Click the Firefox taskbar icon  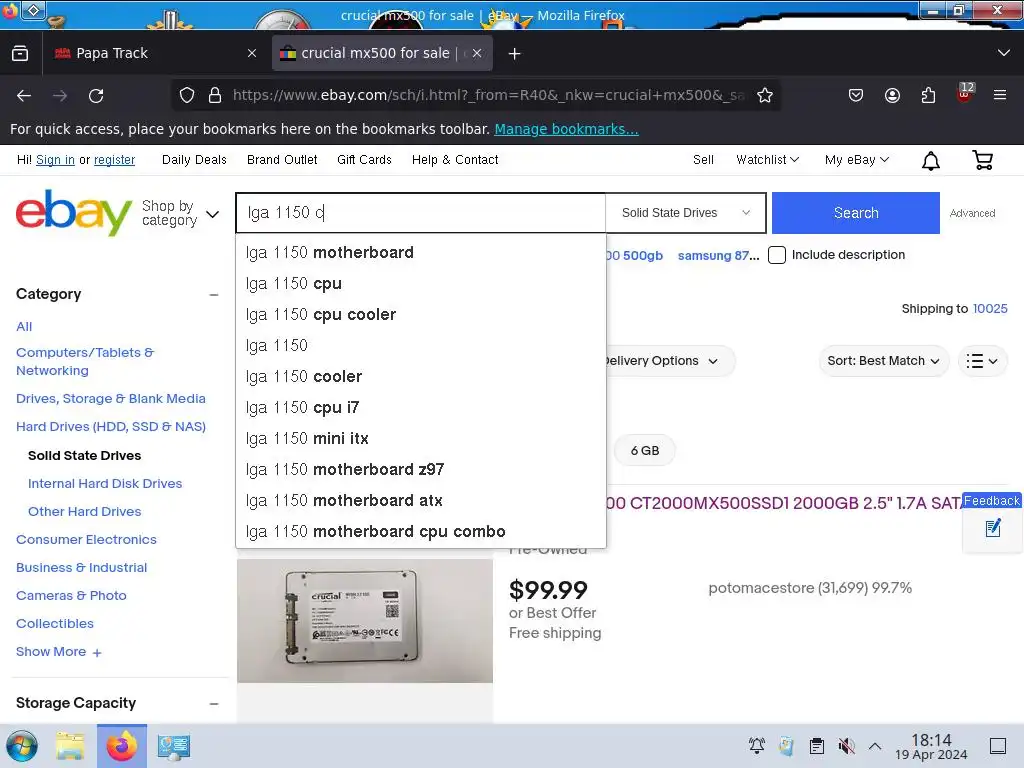tap(122, 746)
